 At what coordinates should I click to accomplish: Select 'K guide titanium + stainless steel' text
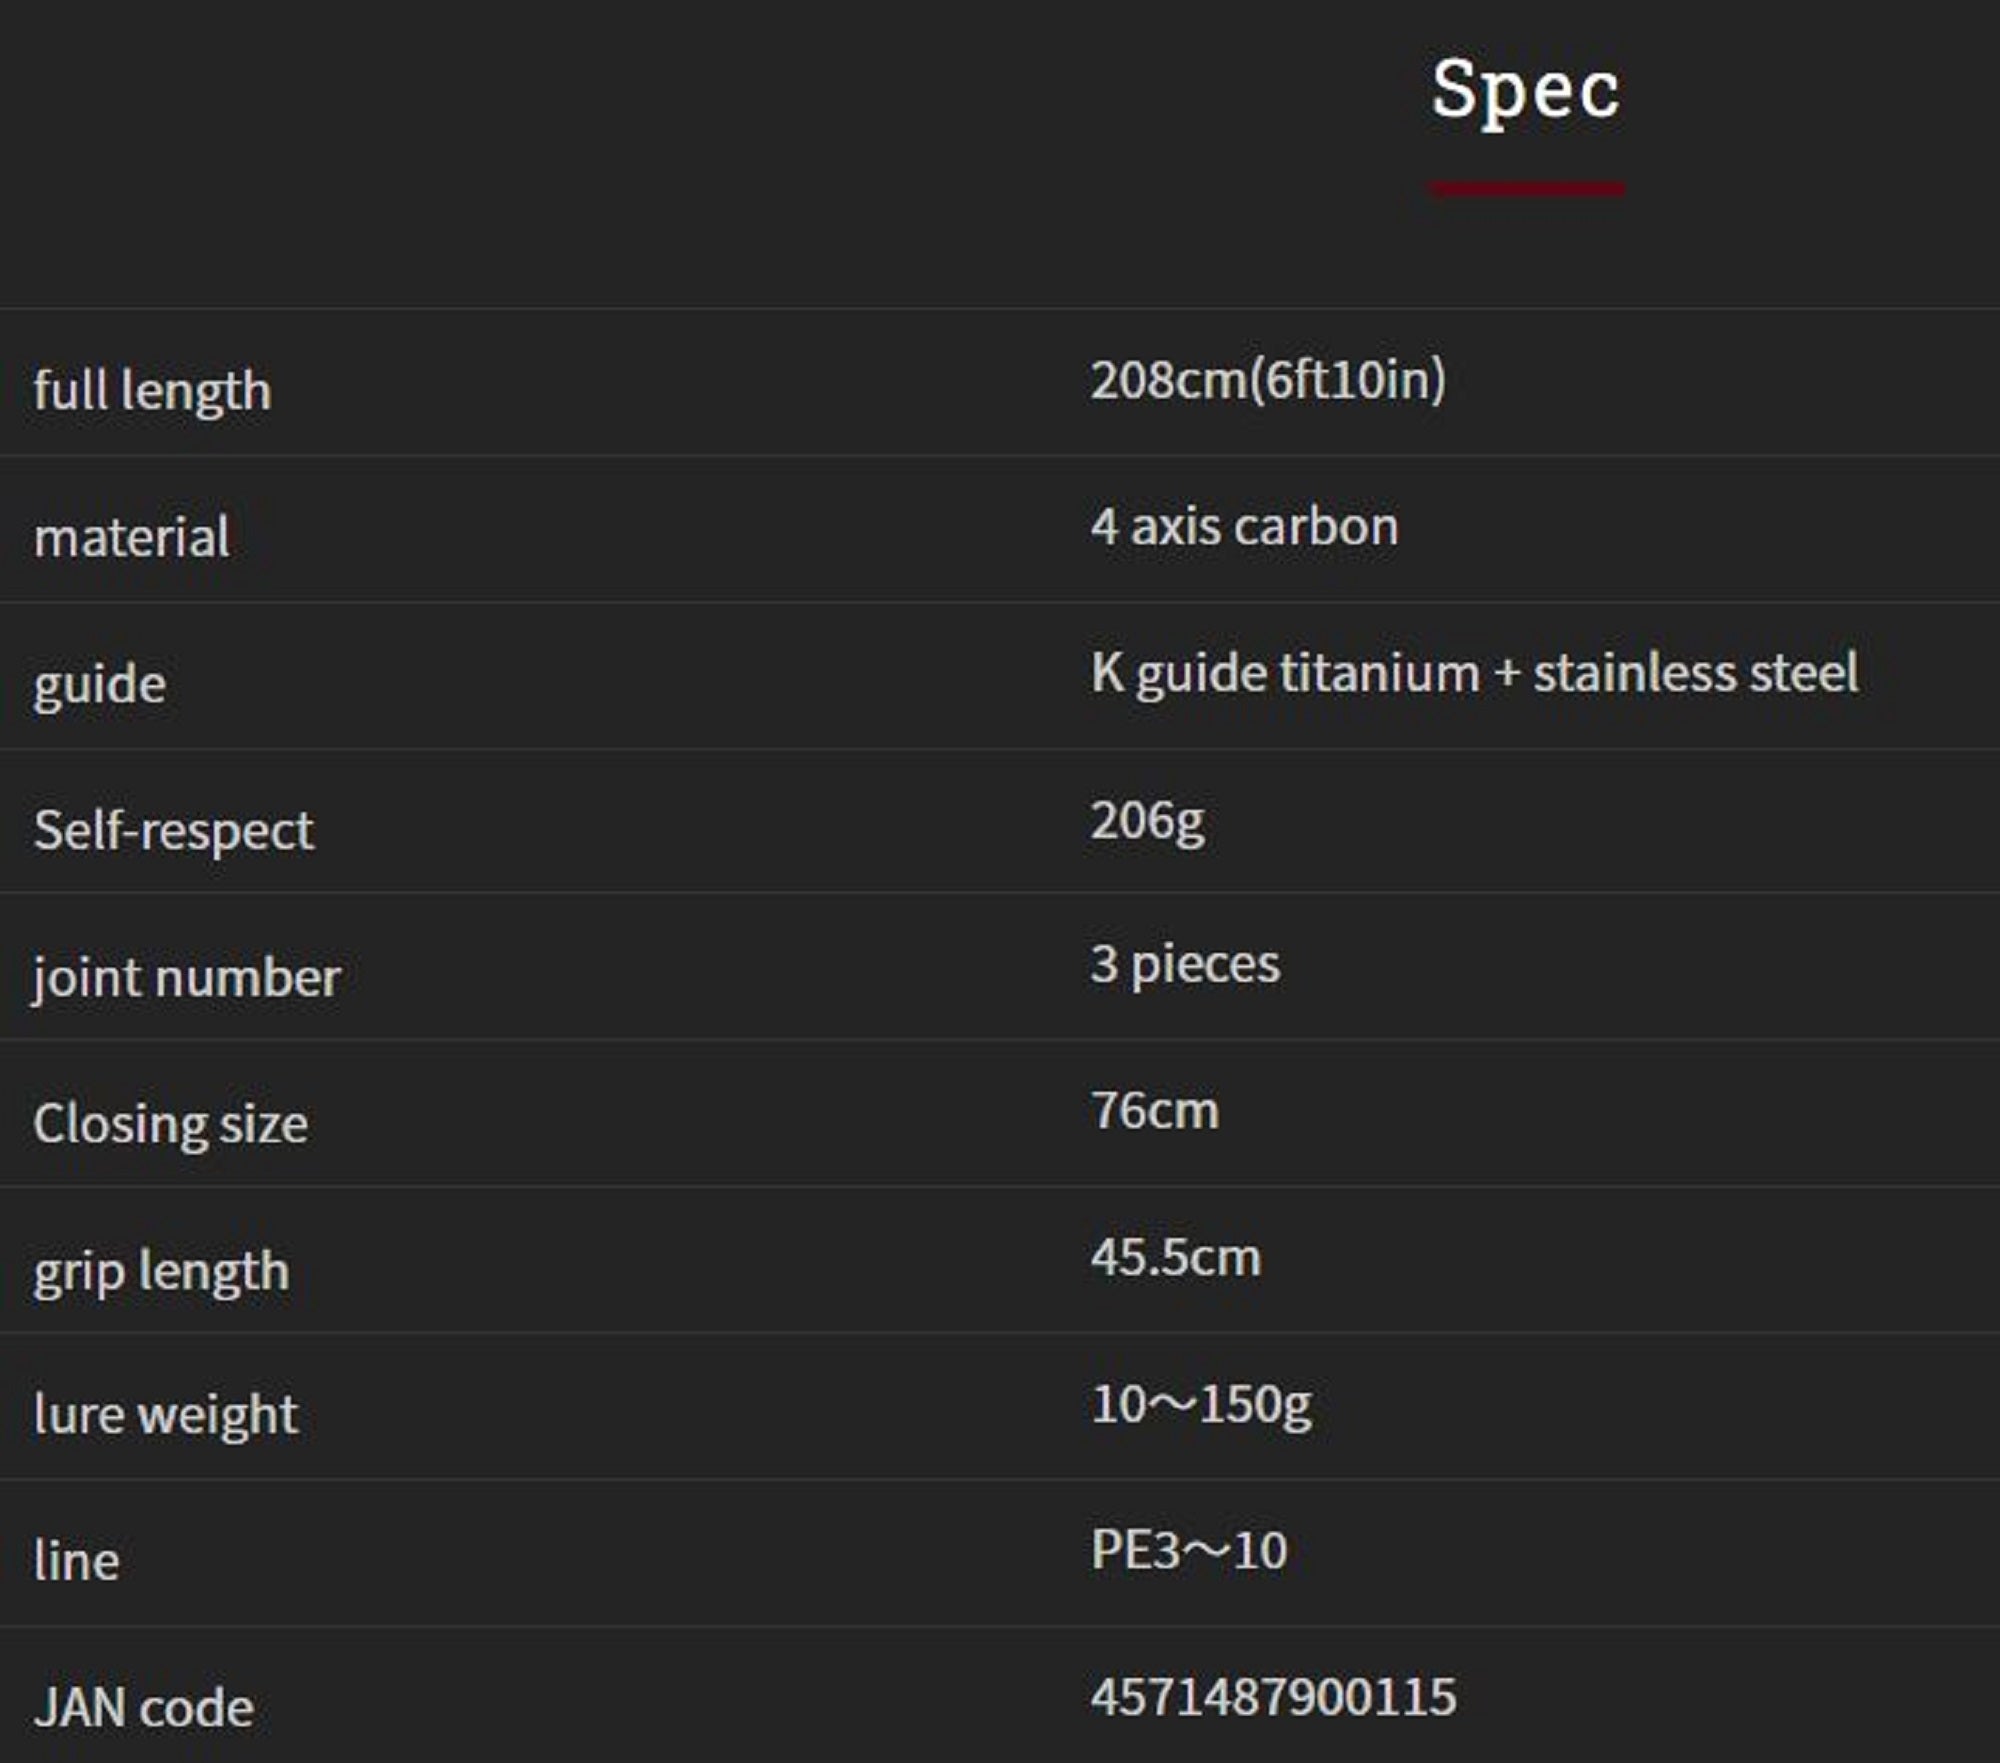pyautogui.click(x=1474, y=673)
